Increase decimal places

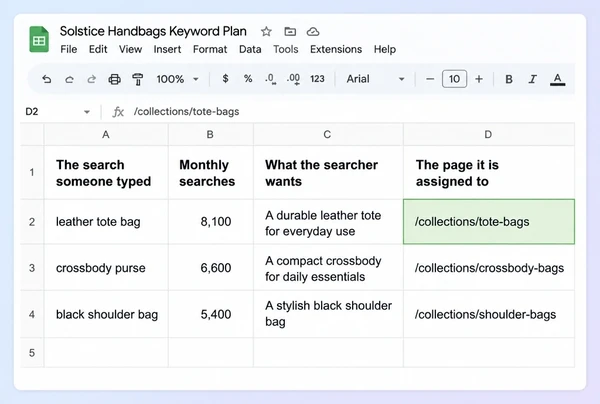point(293,79)
